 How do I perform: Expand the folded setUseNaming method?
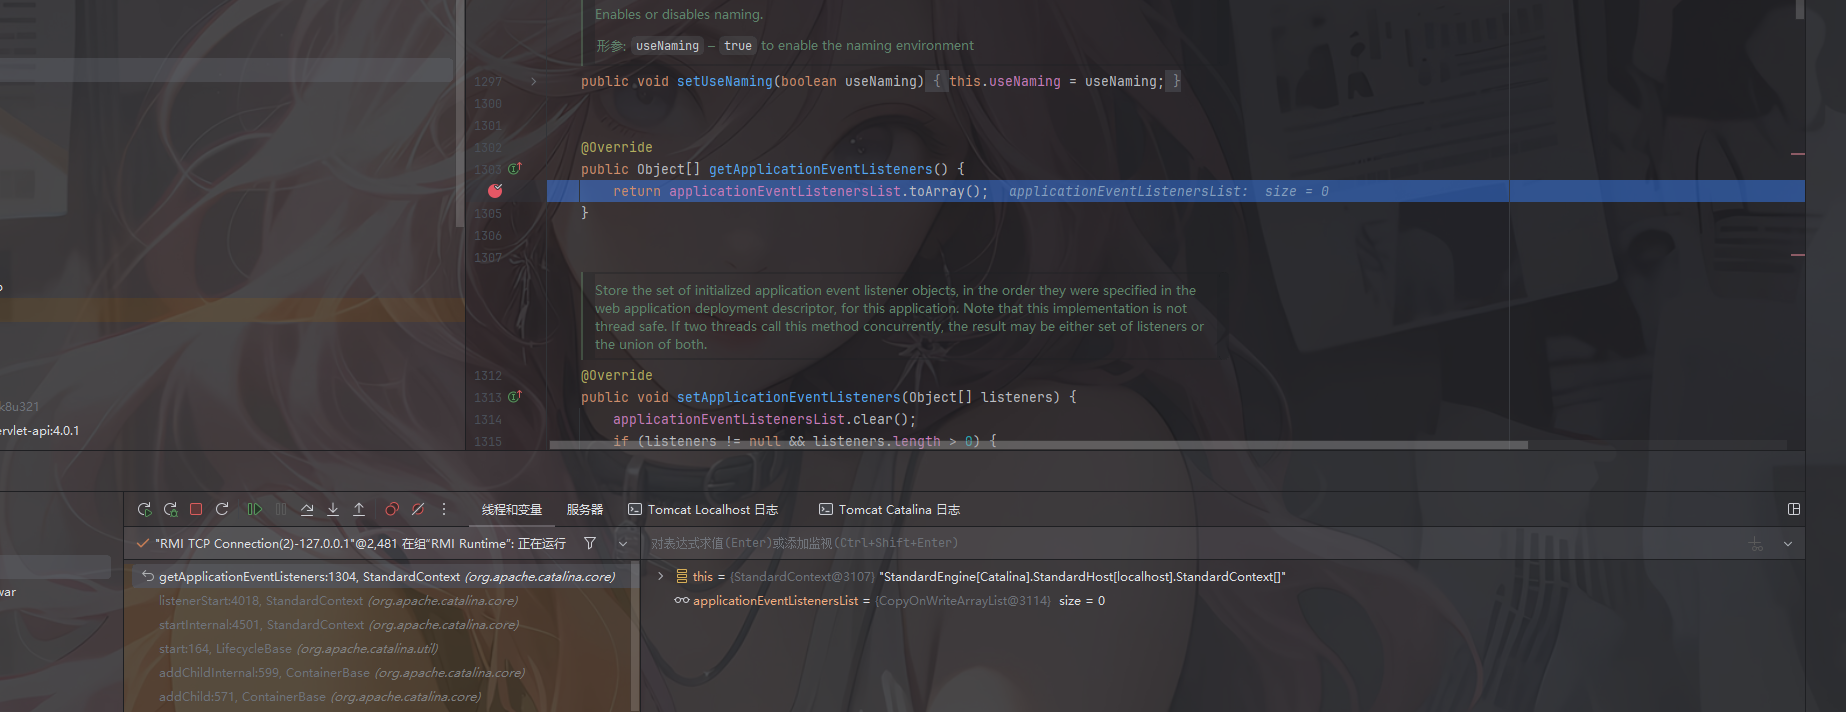[533, 81]
